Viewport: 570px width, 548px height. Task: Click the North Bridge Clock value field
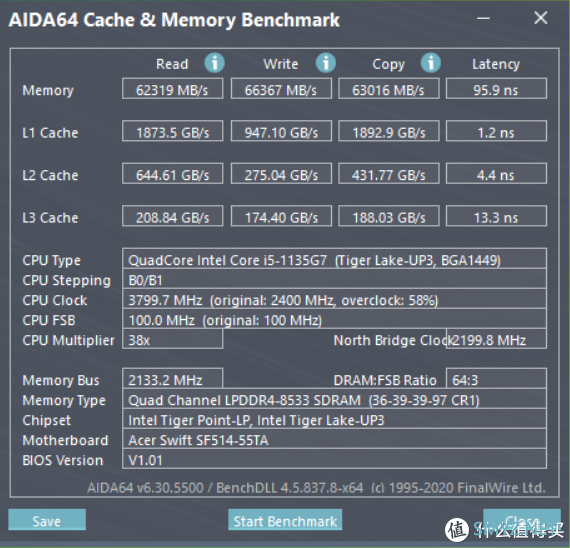click(496, 339)
